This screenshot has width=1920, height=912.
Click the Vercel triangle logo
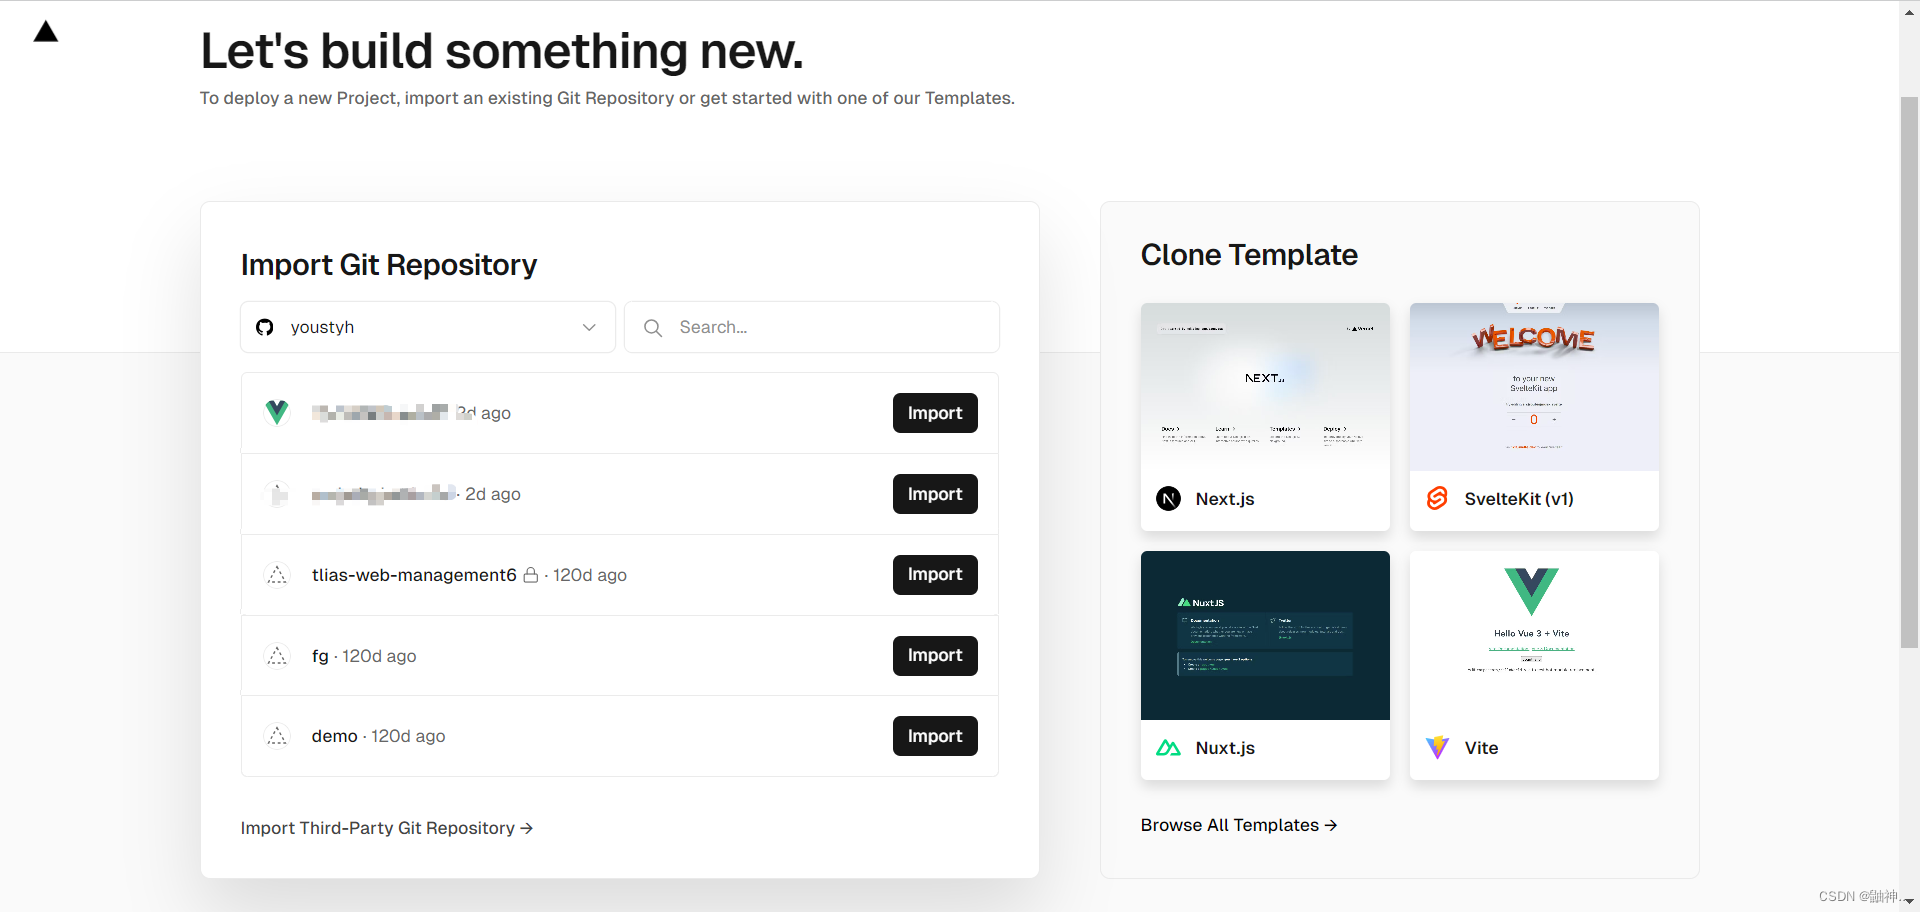(x=46, y=32)
